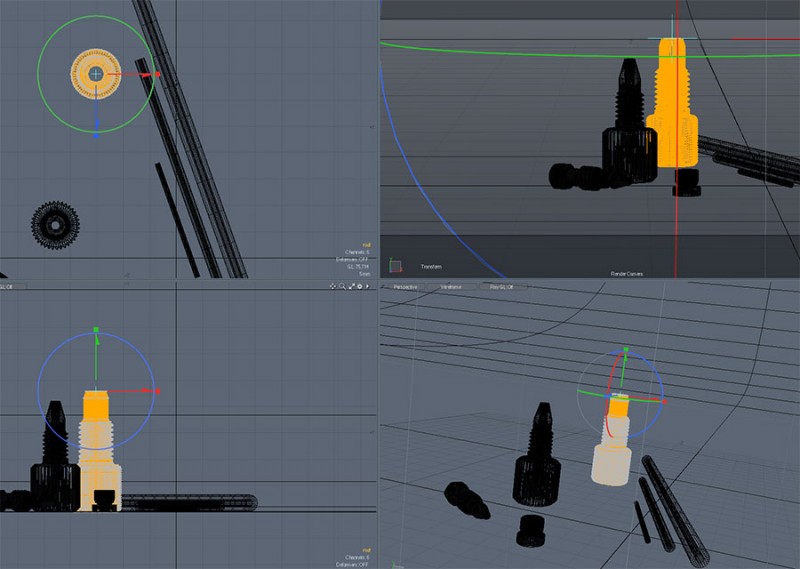
Task: Click the red X-axis arrow in bottom-left viewport
Action: (x=154, y=391)
